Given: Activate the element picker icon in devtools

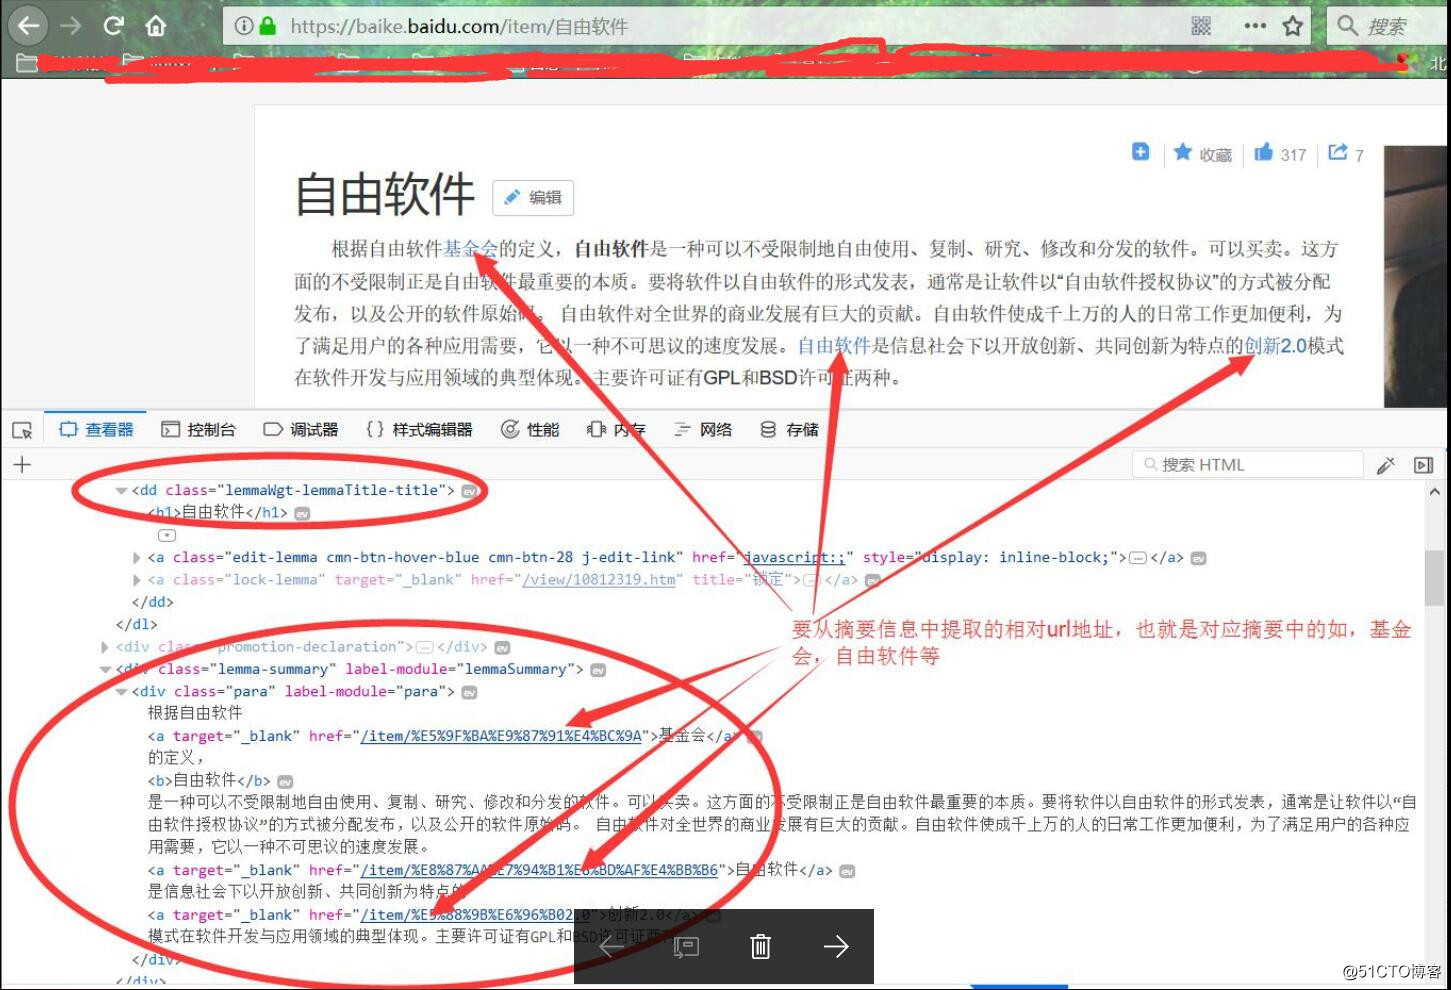Looking at the screenshot, I should [x=22, y=430].
